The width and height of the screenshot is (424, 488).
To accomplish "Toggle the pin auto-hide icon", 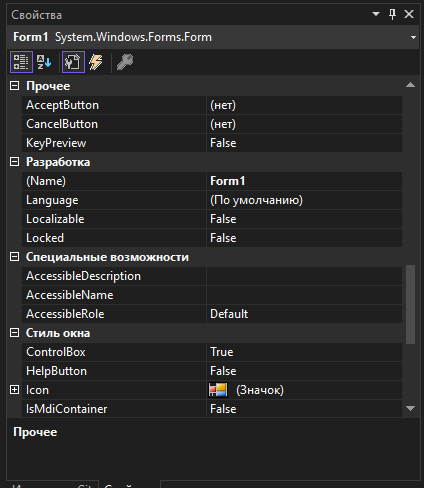I will point(392,14).
